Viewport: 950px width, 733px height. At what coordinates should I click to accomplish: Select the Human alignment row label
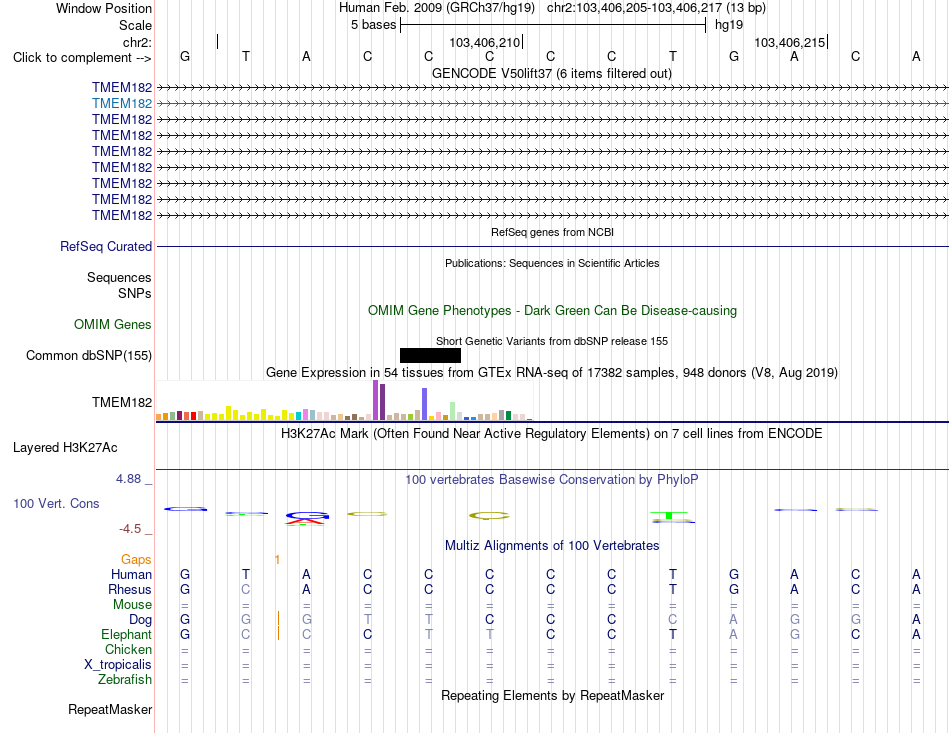(131, 574)
